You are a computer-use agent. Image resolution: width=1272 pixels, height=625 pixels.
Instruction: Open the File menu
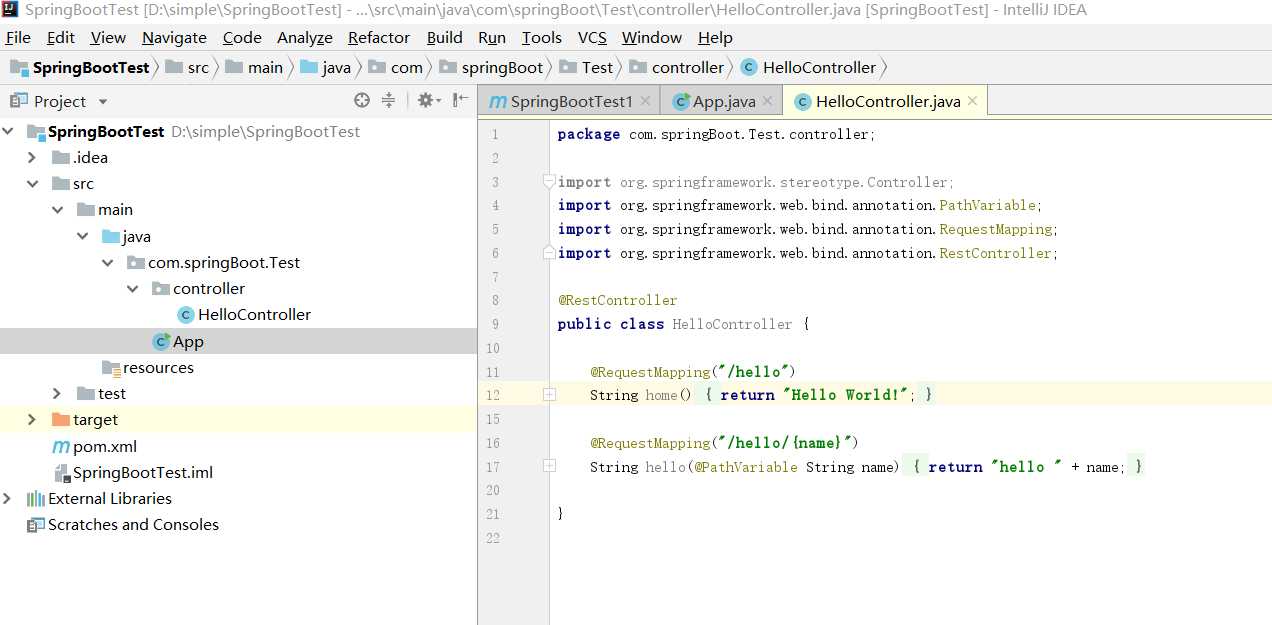coord(18,38)
